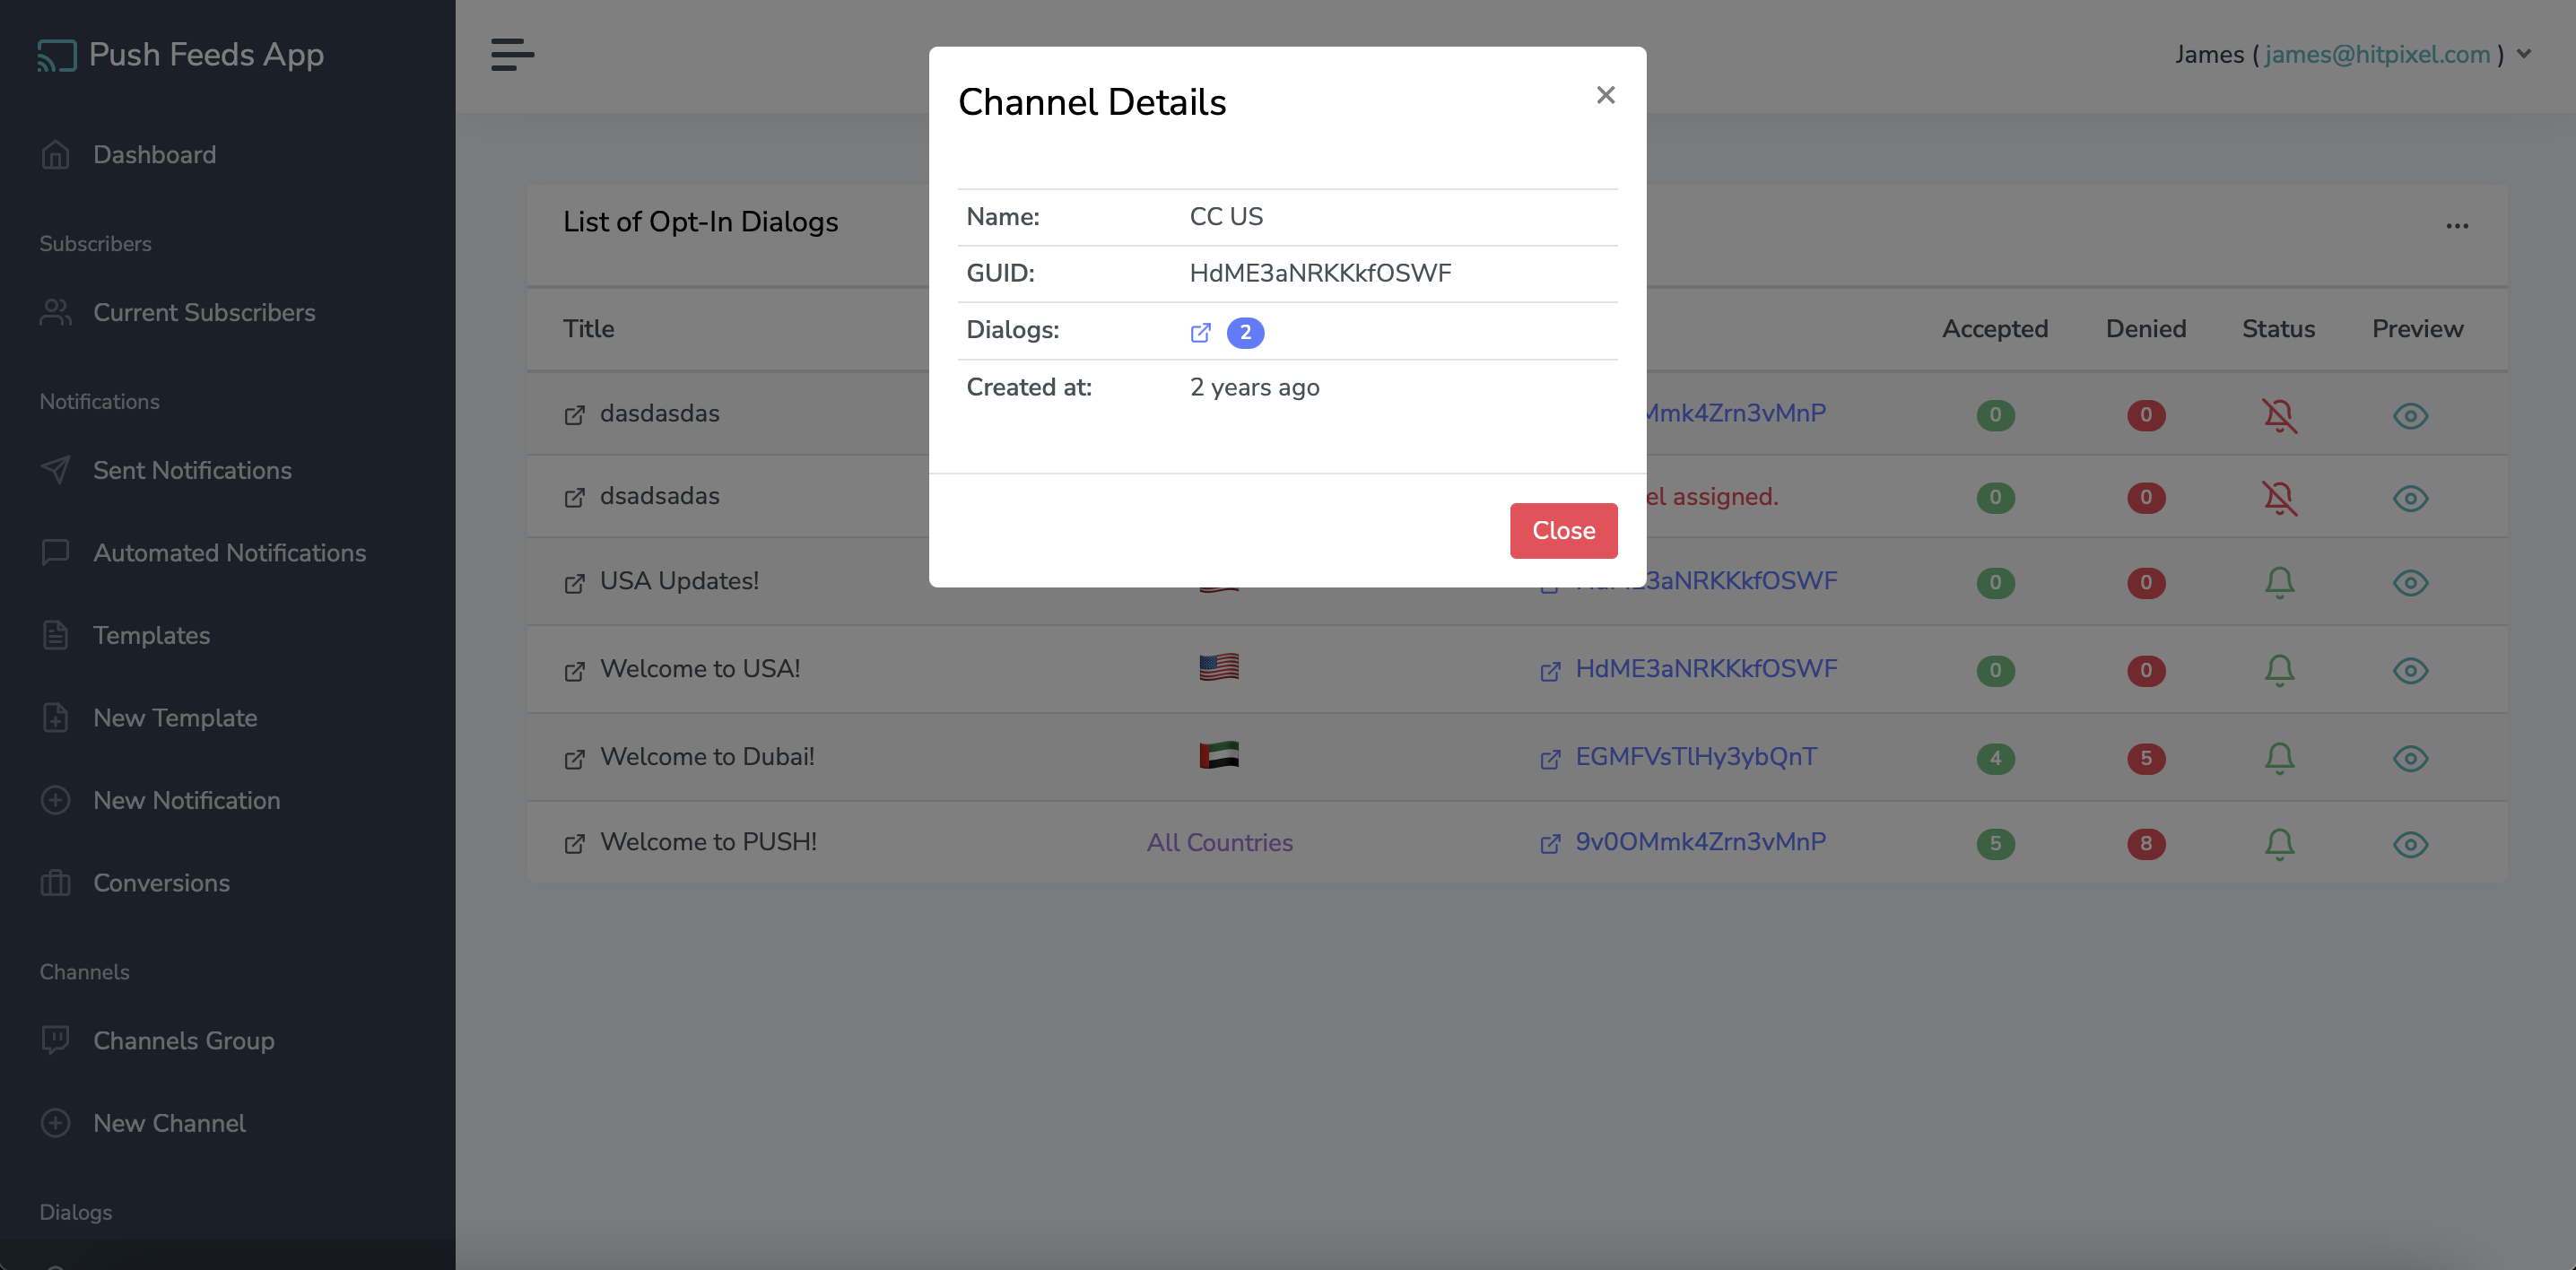Viewport: 2576px width, 1270px height.
Task: Click the preview eye icon for Welcome to PUSH!
Action: click(2410, 845)
